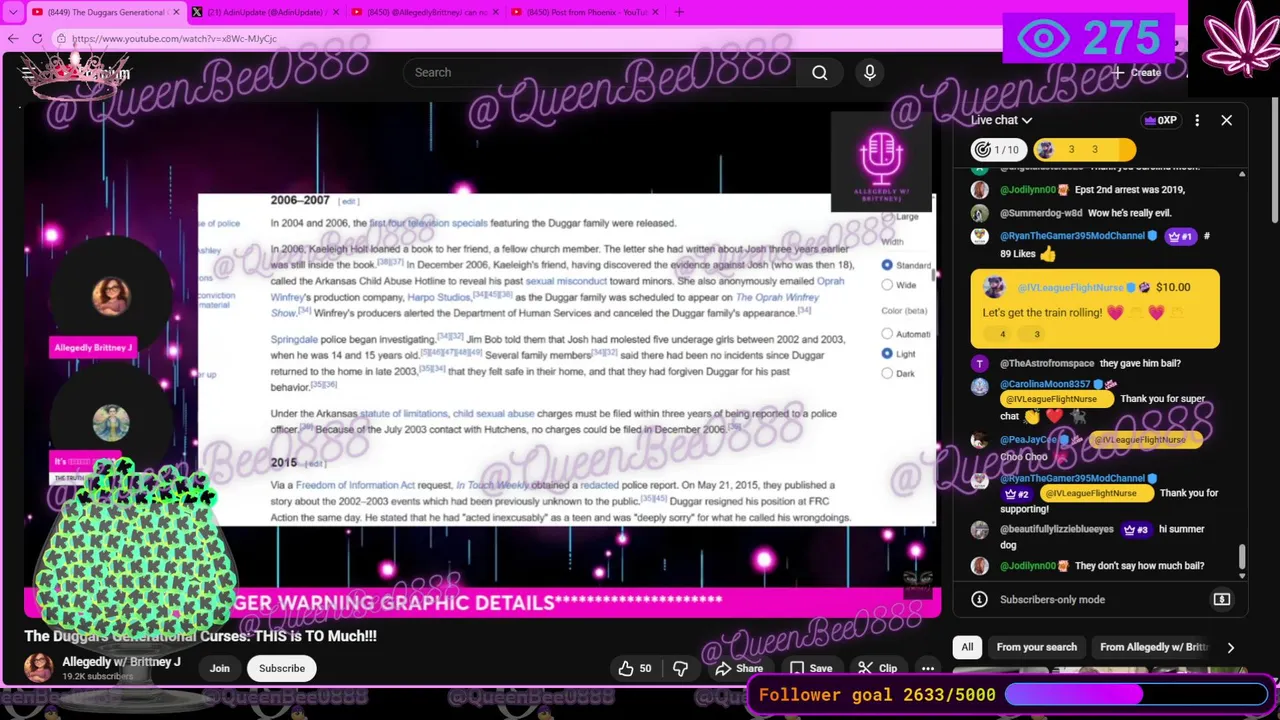
Task: Save the video to a playlist
Action: tap(810, 668)
